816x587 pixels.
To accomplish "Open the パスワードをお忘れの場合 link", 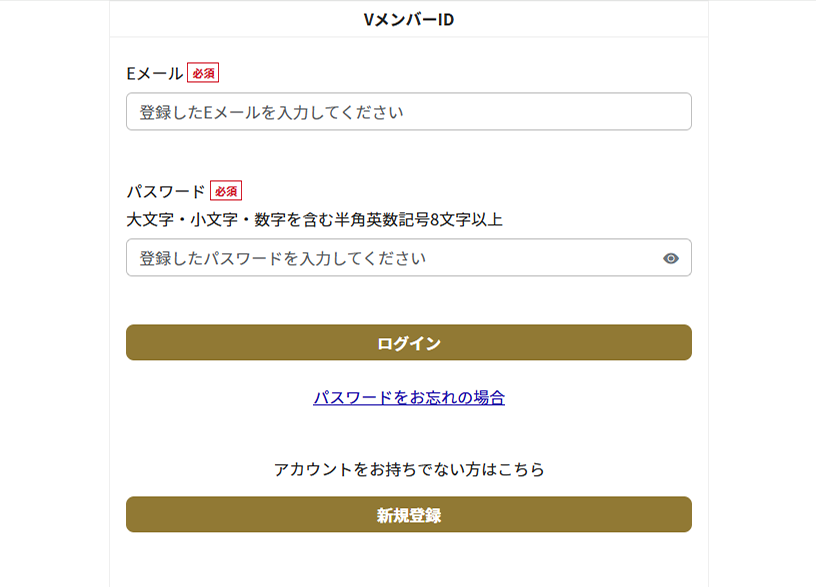I will click(408, 398).
